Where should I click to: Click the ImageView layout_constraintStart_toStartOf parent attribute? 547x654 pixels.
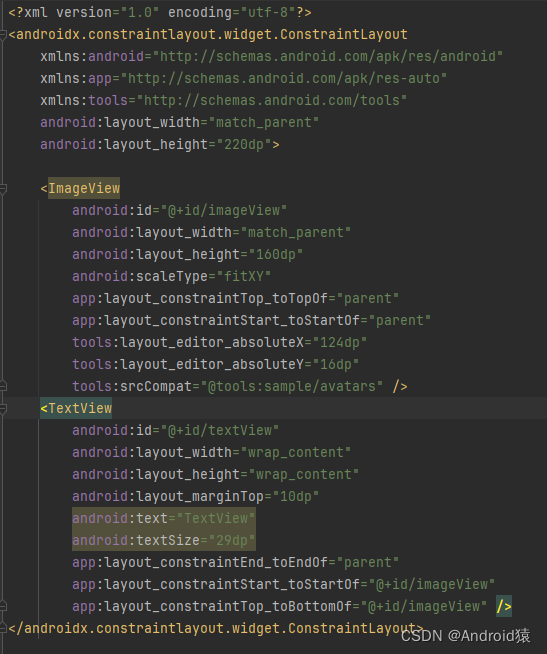[252, 321]
